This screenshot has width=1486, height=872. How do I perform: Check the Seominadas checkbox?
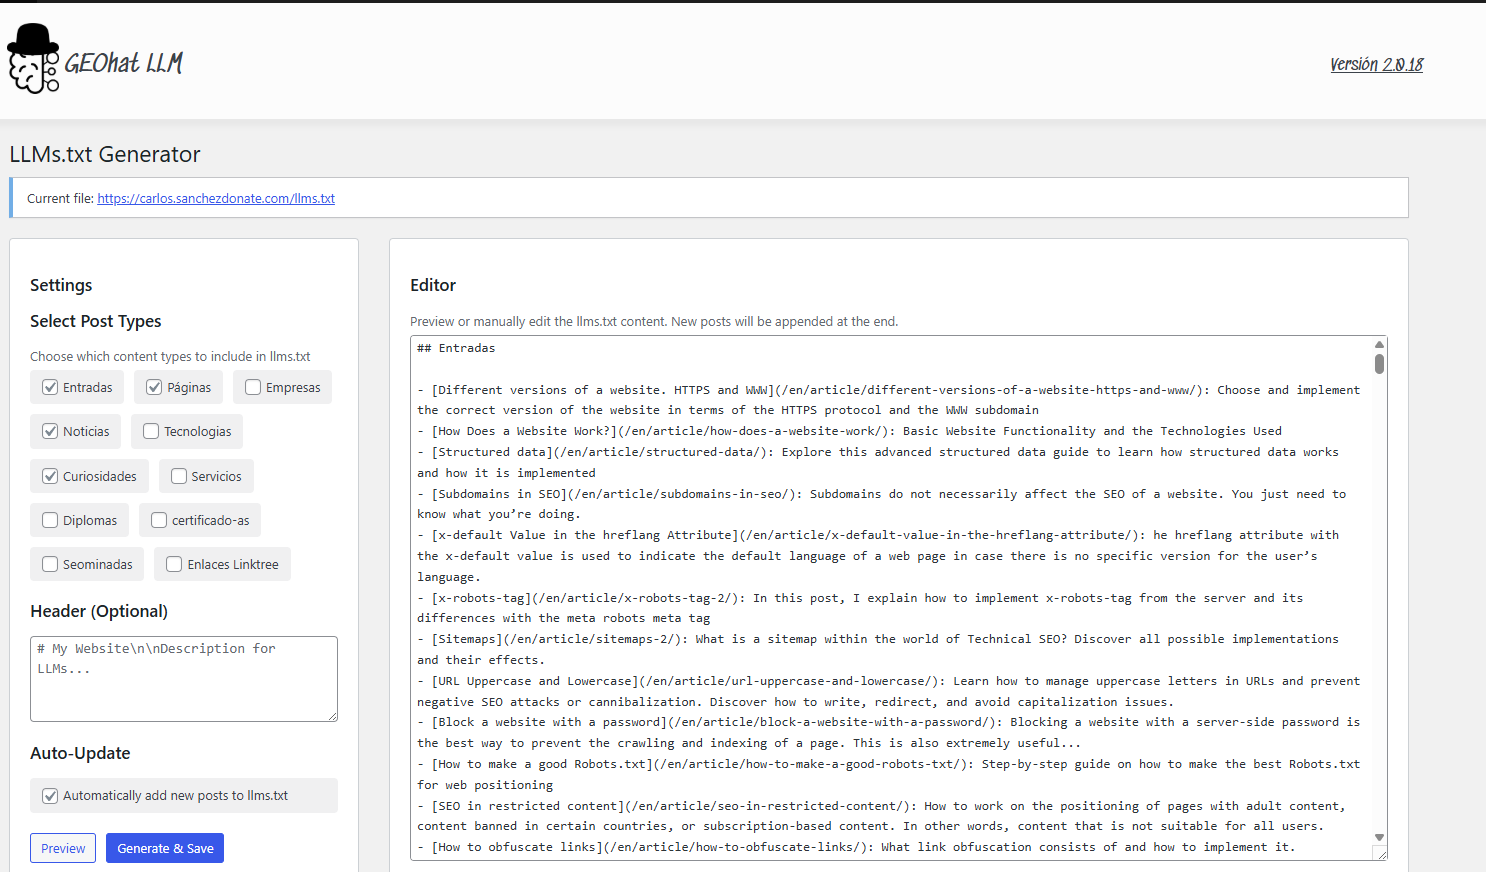[48, 564]
